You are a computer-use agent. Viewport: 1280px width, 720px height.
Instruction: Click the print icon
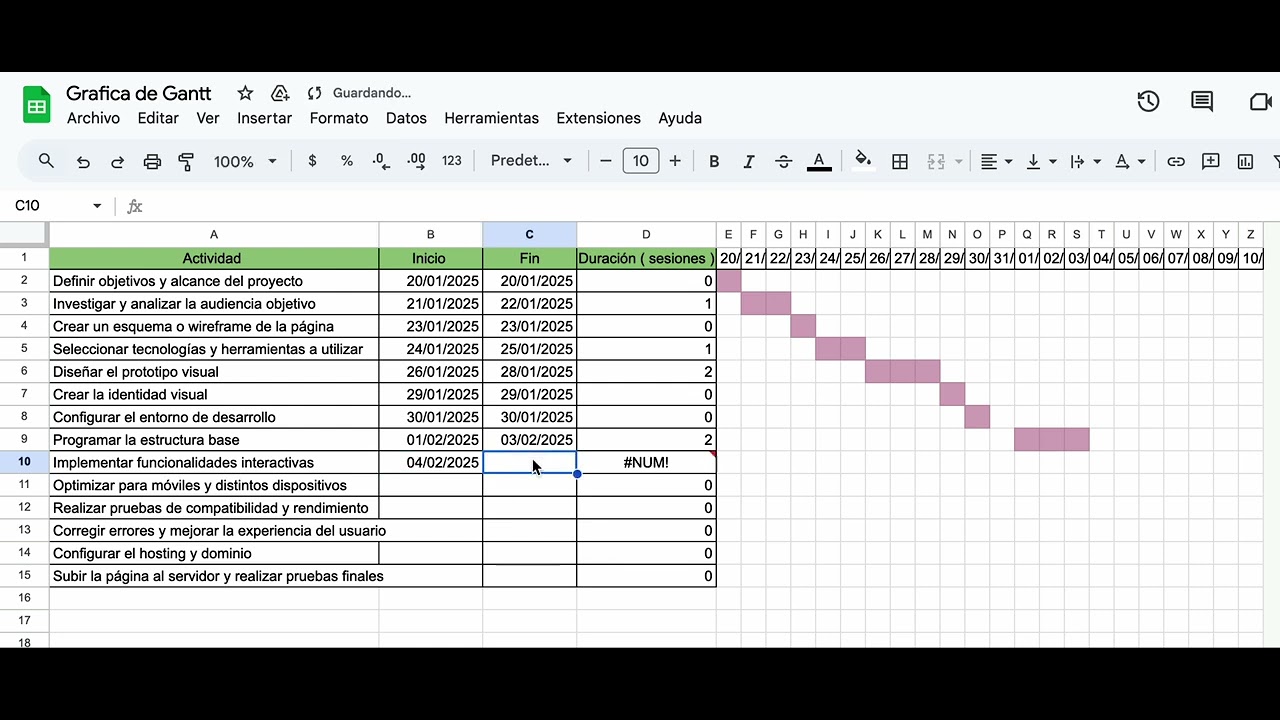pos(152,161)
